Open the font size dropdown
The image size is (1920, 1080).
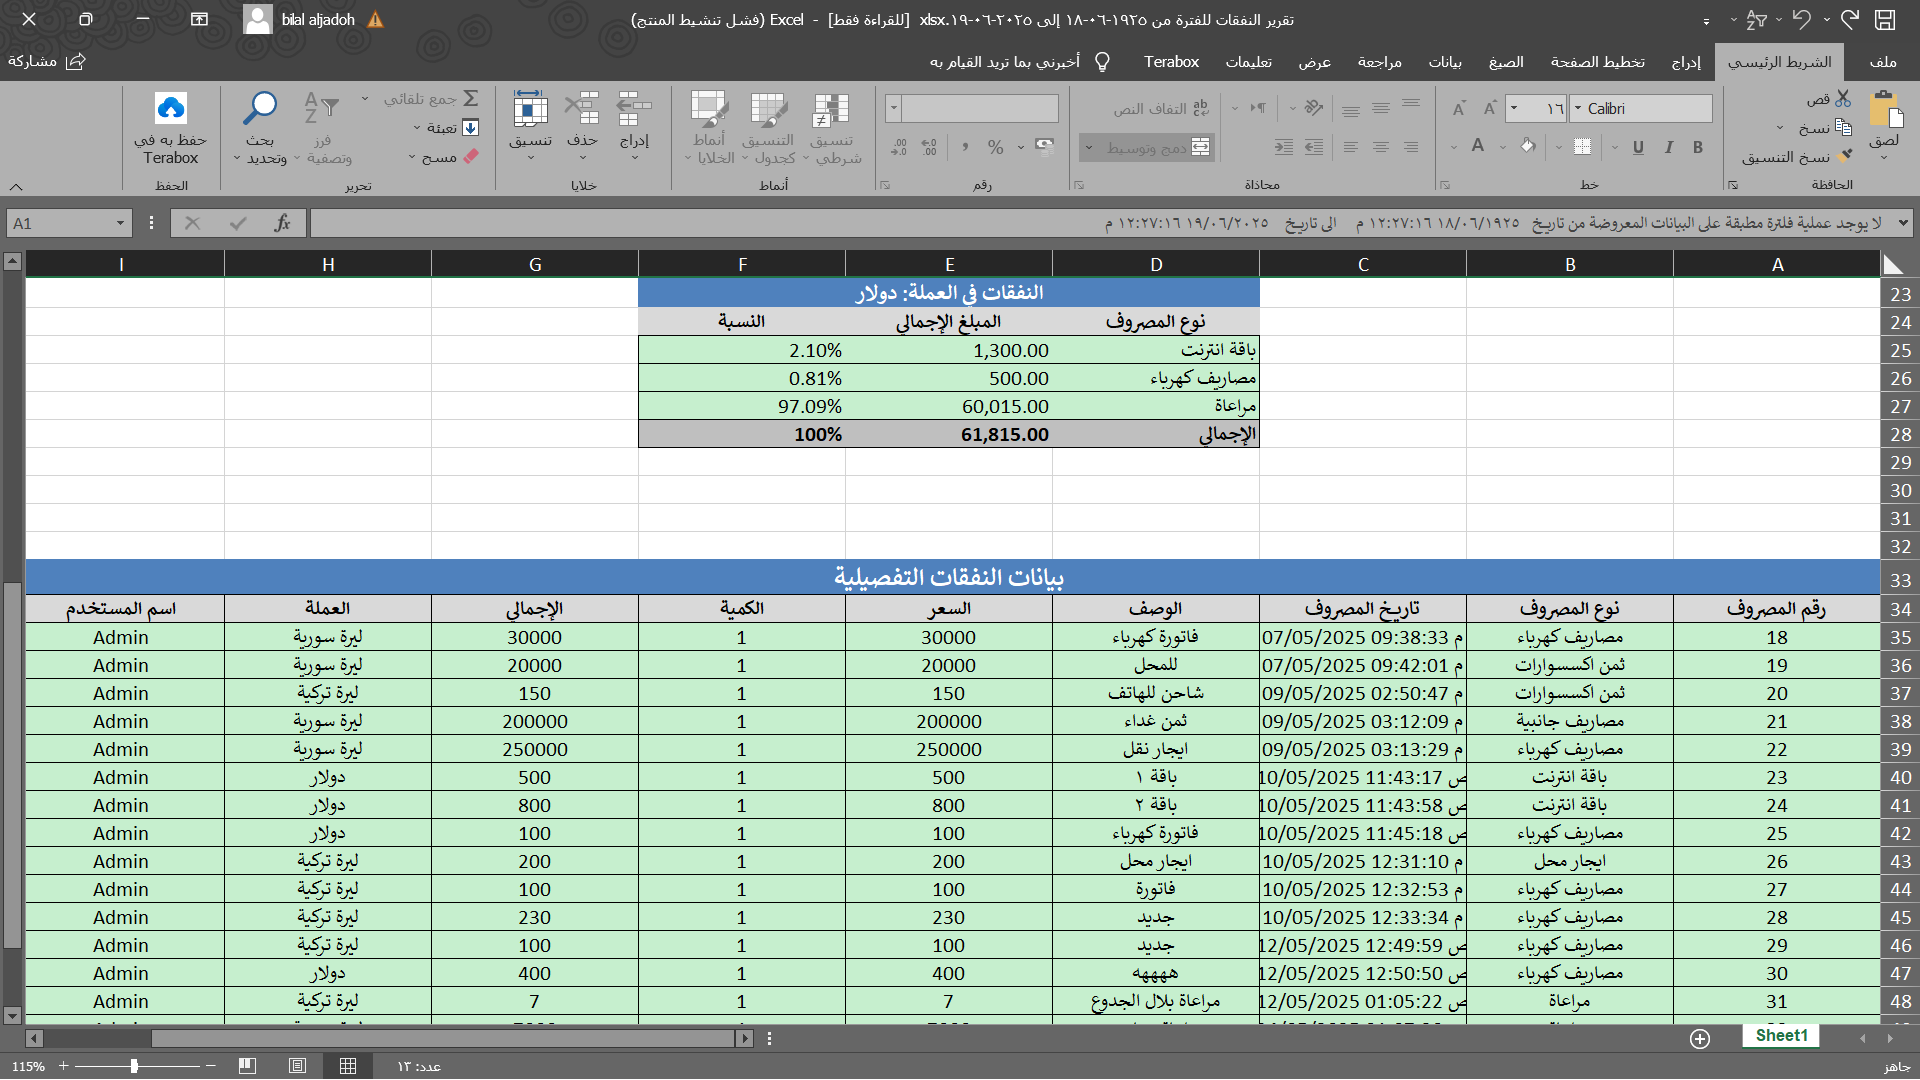click(1514, 108)
